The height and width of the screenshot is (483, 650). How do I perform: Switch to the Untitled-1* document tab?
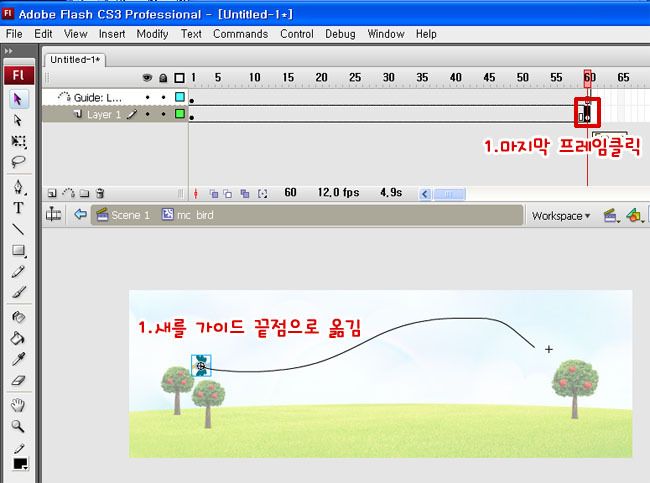click(75, 60)
